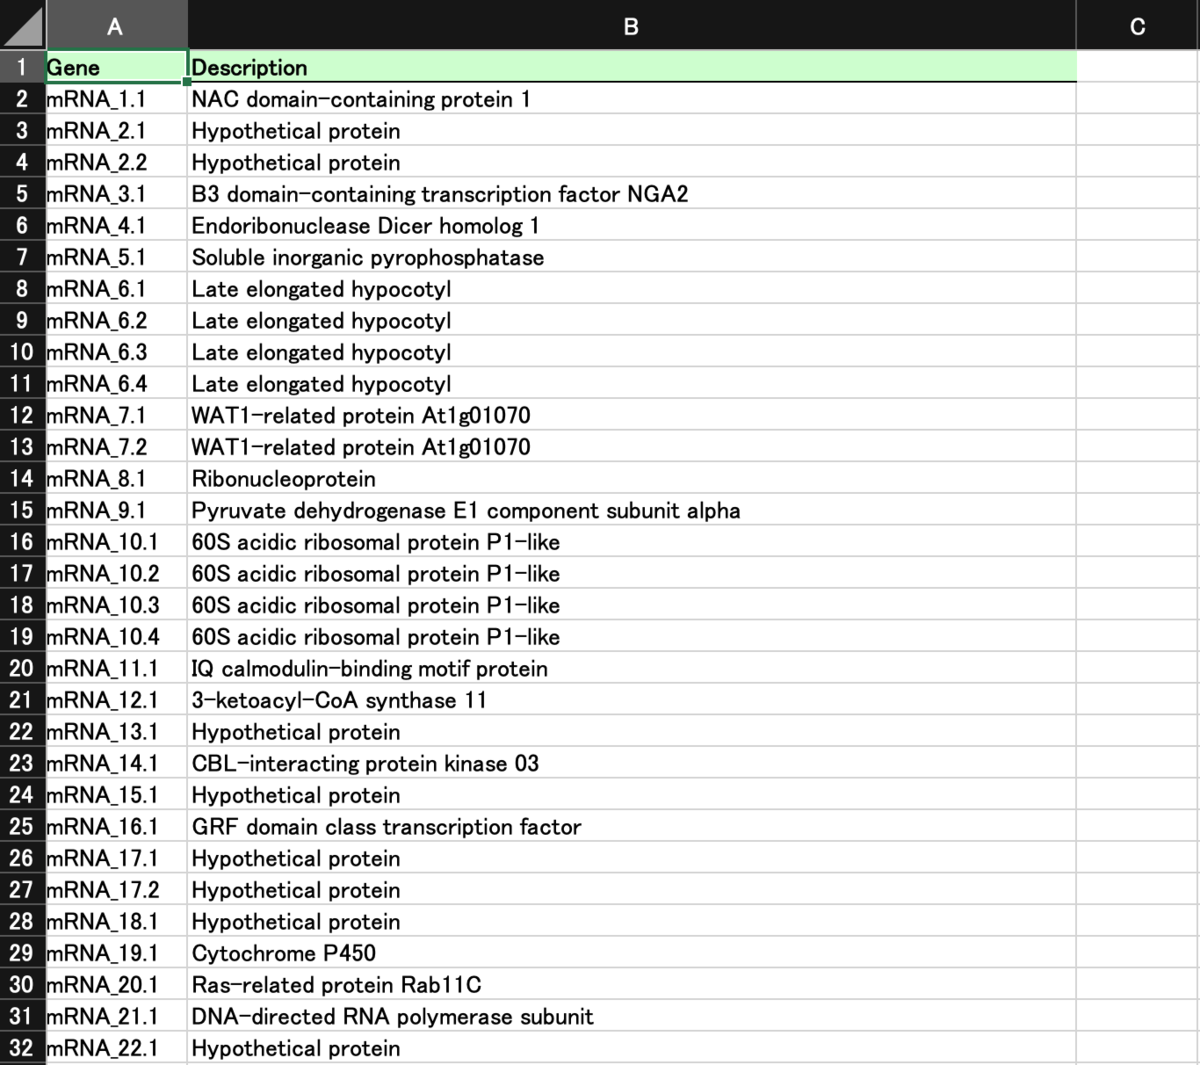This screenshot has height=1065, width=1200.
Task: Click cell mRNA_10.1
Action: pyautogui.click(x=116, y=542)
